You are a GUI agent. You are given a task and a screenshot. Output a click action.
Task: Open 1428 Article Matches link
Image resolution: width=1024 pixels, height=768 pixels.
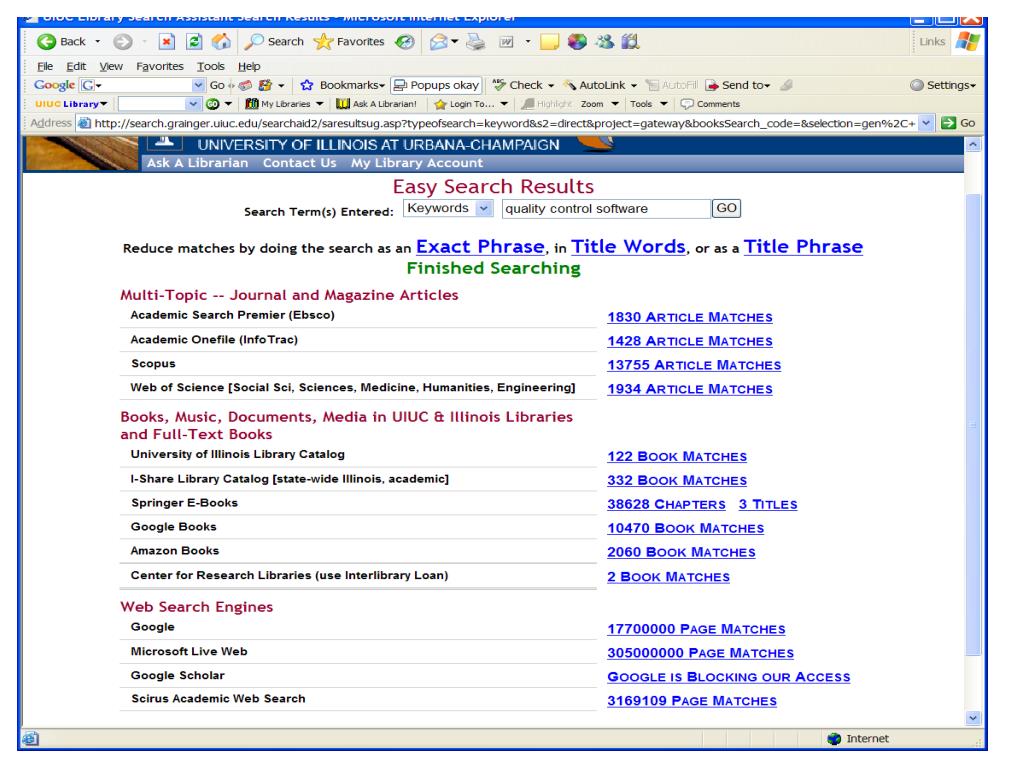pyautogui.click(x=690, y=341)
